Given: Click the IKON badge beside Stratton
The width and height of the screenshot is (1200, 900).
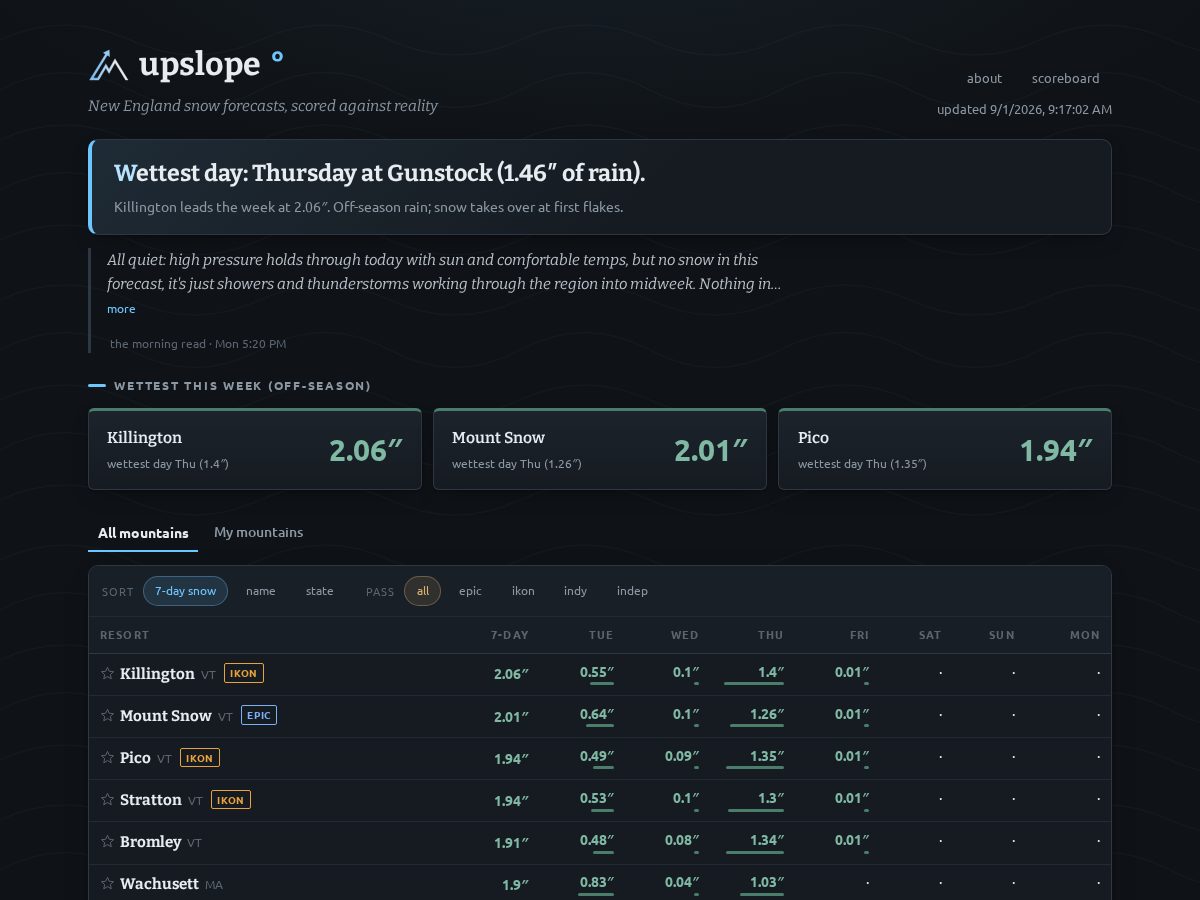Looking at the screenshot, I should tap(231, 800).
